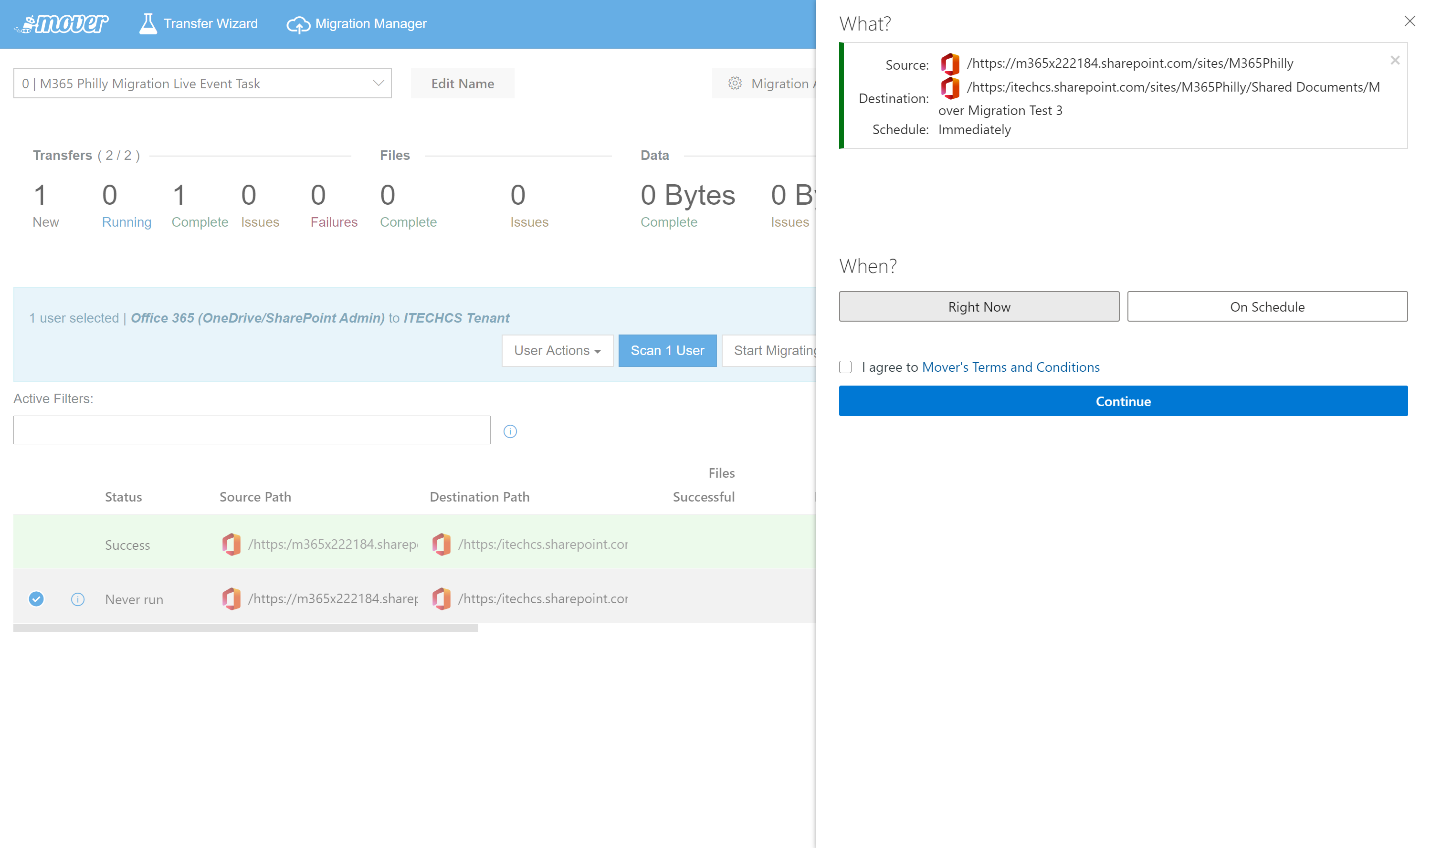Click the Mover logo
Viewport: 1431px width, 848px height.
click(x=62, y=24)
